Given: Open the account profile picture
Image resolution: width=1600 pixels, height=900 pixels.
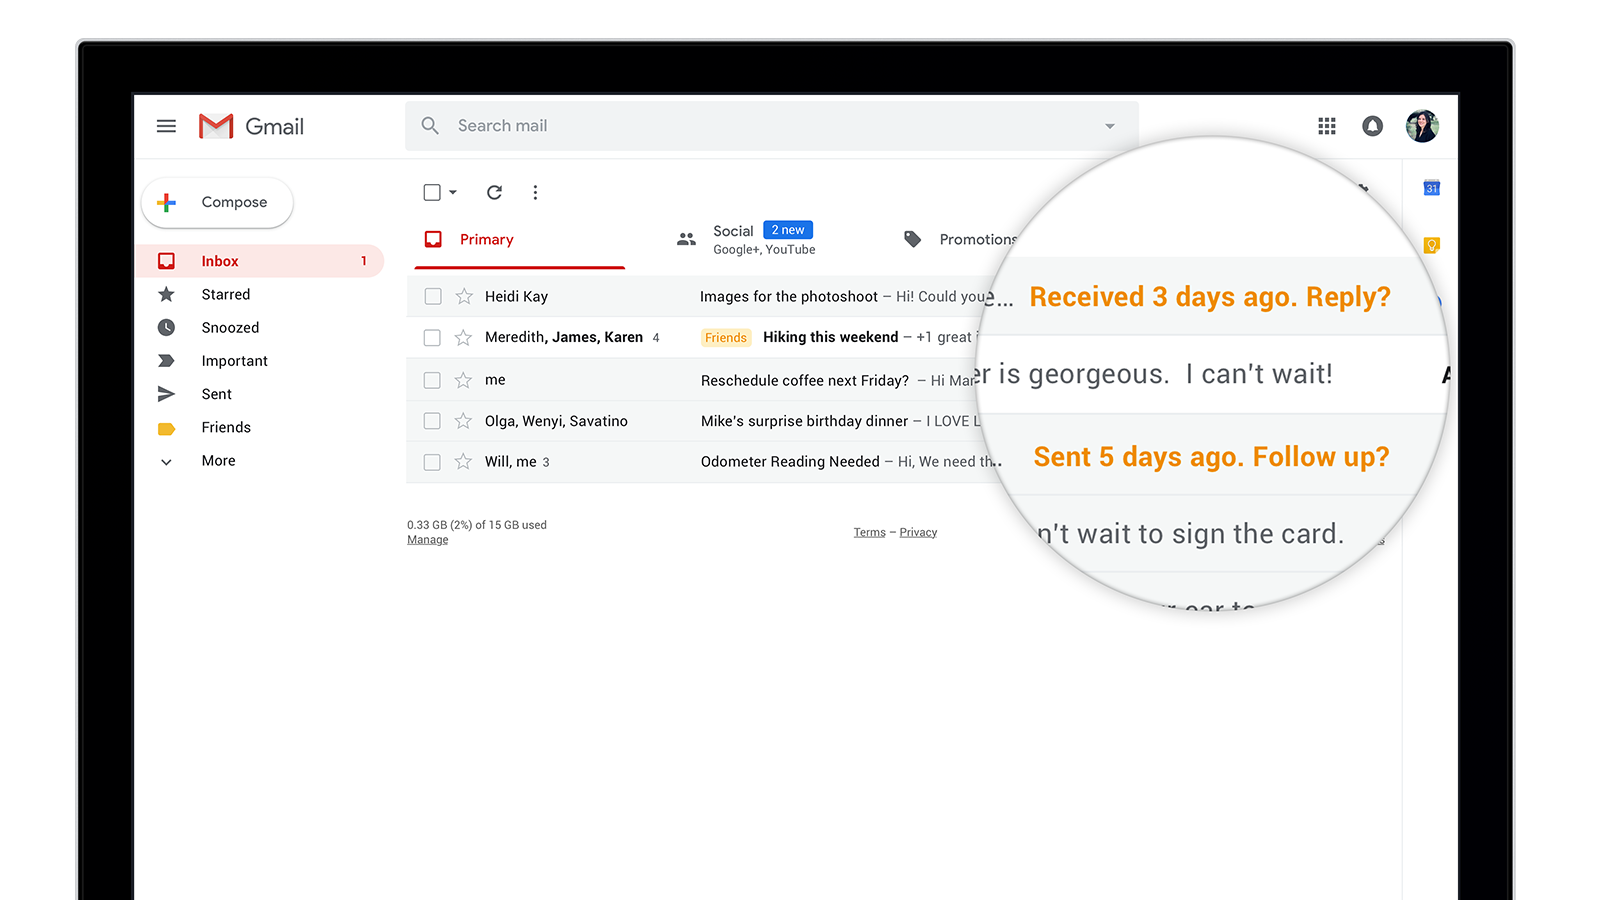Looking at the screenshot, I should (x=1422, y=126).
